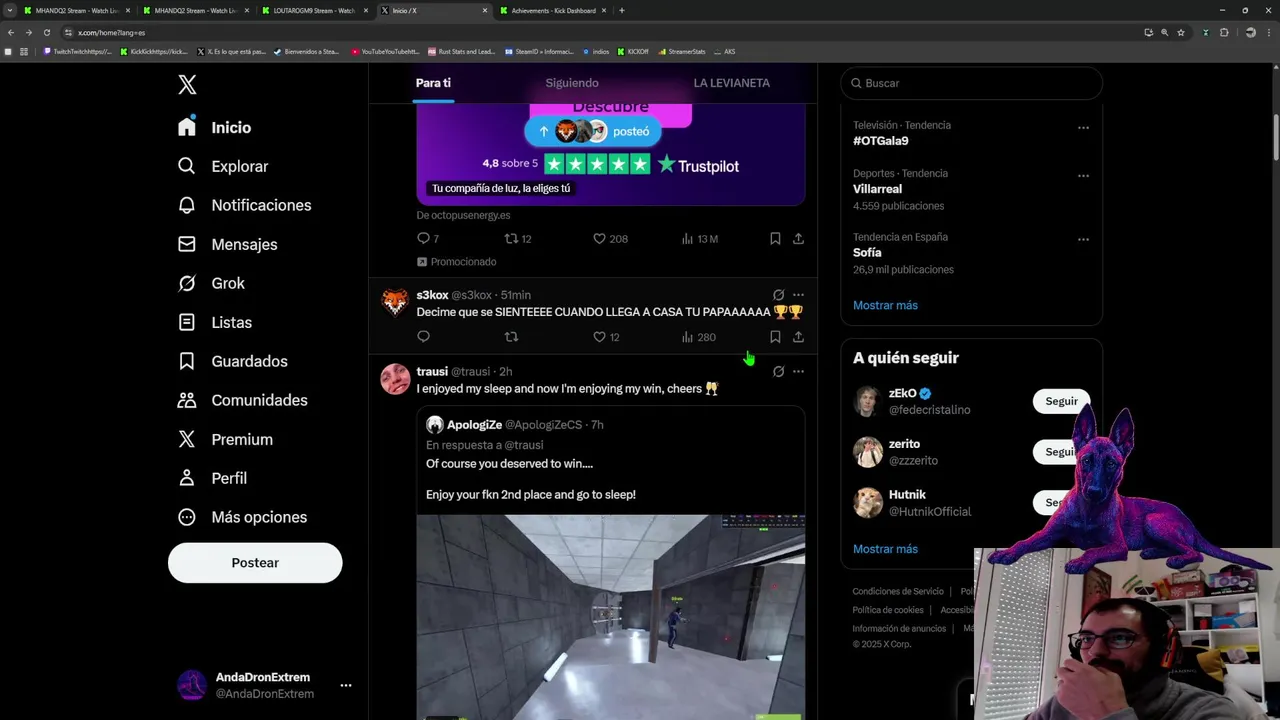Select the Siguiendo tab
The image size is (1280, 720).
pos(572,83)
